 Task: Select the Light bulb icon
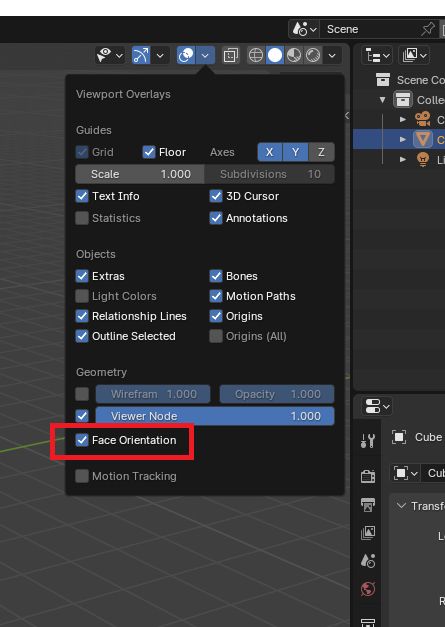click(x=423, y=159)
